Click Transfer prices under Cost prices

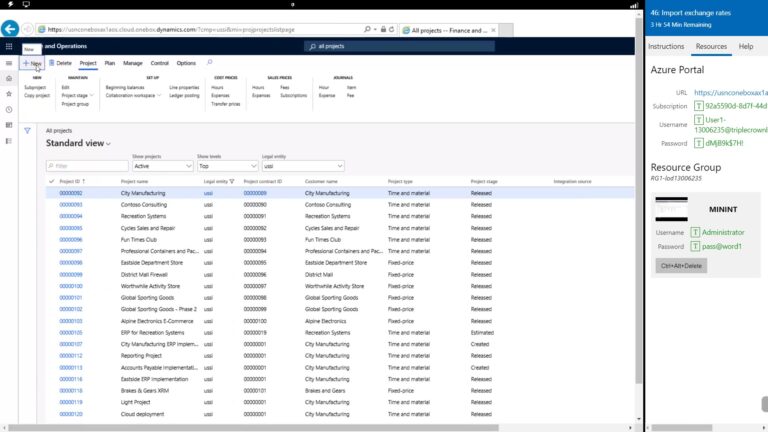click(x=225, y=104)
